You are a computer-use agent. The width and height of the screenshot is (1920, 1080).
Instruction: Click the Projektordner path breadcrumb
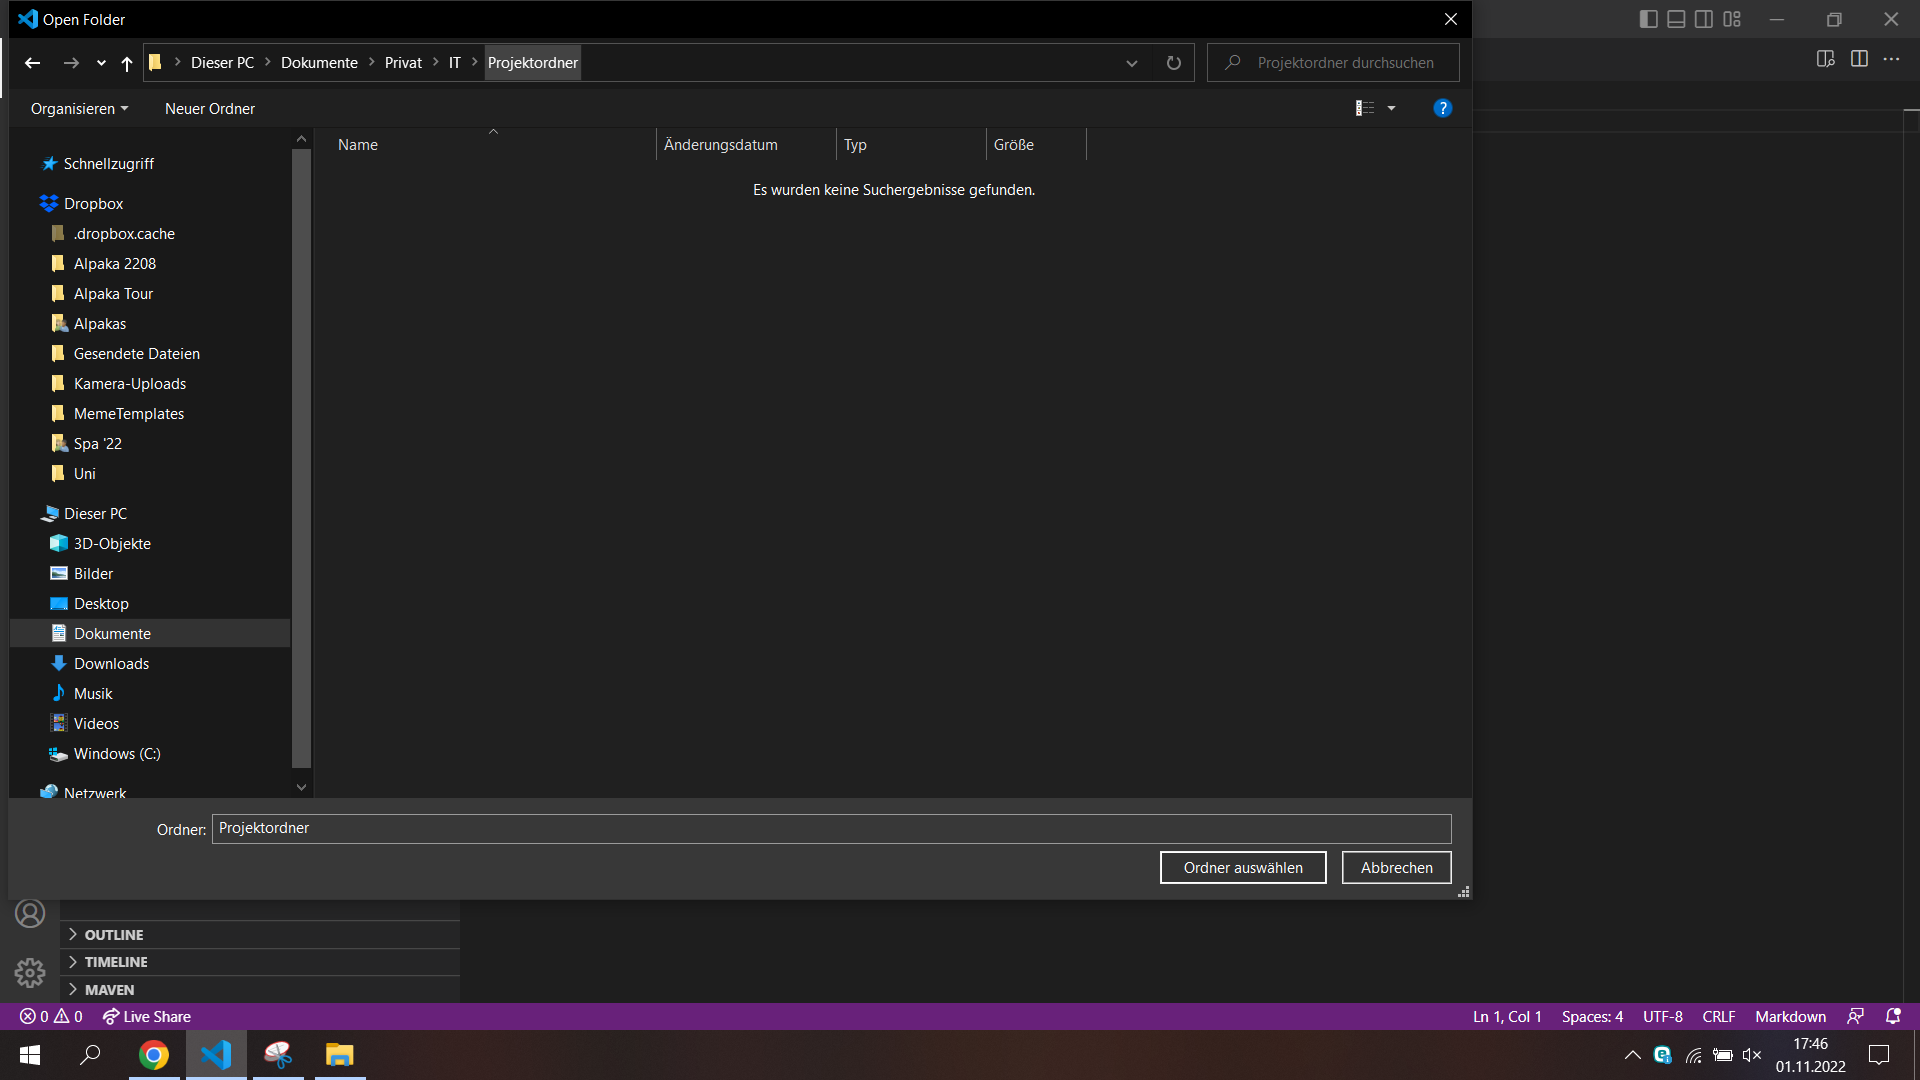533,62
